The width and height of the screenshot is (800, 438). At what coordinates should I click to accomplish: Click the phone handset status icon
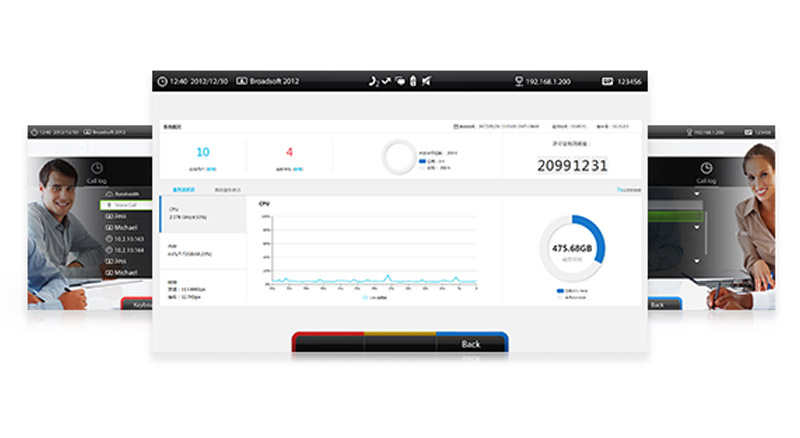click(372, 80)
